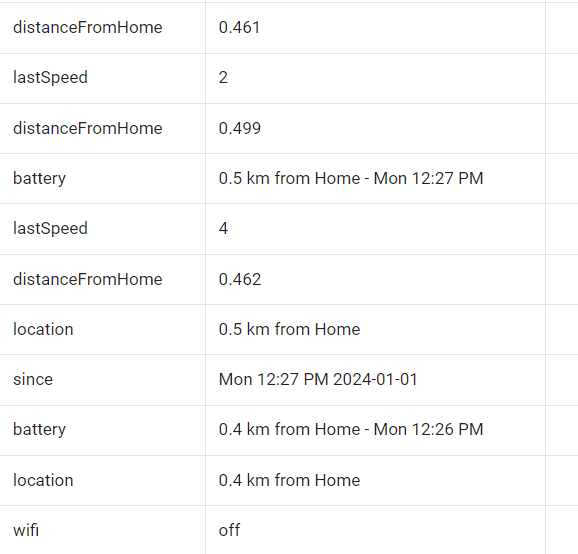Click the value 0.461
Screen dimensions: 578x554
point(240,28)
